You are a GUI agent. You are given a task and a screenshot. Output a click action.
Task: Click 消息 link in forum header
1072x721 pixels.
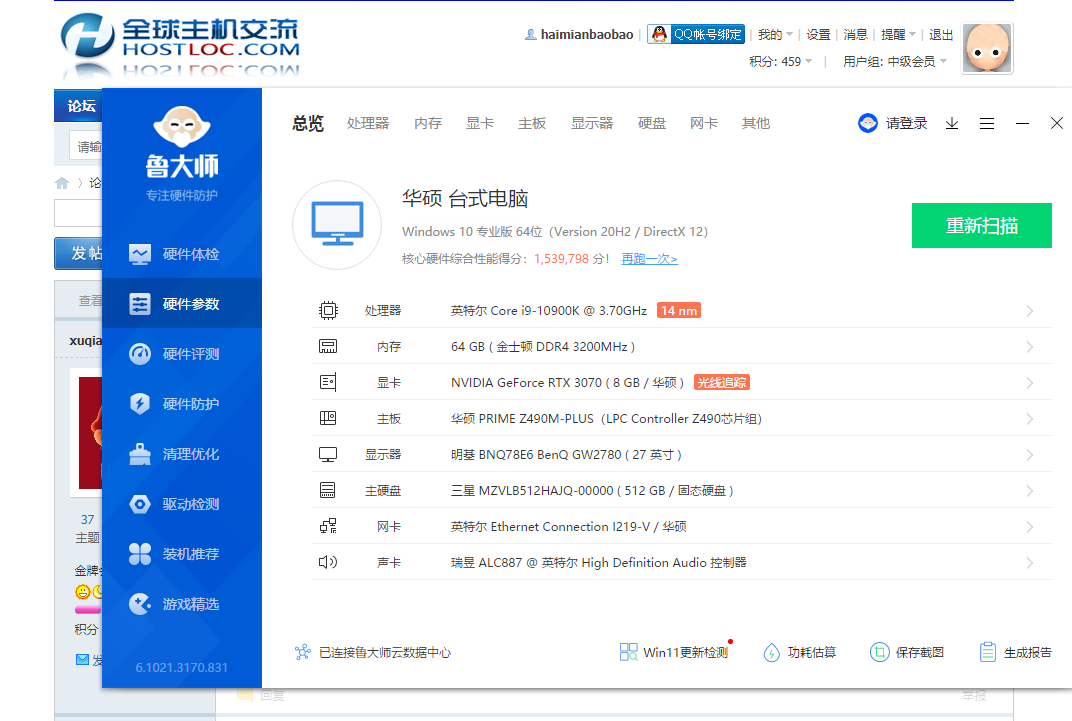click(x=855, y=34)
